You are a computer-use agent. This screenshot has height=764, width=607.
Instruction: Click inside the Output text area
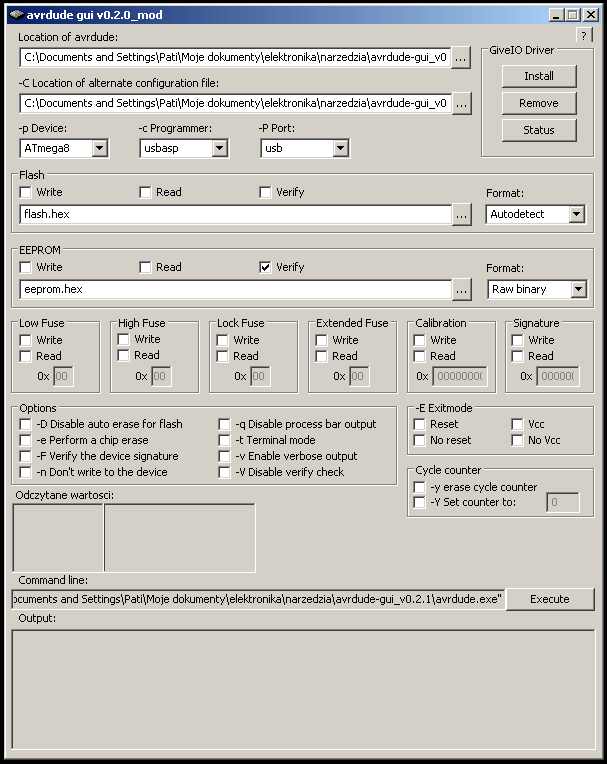pos(303,689)
